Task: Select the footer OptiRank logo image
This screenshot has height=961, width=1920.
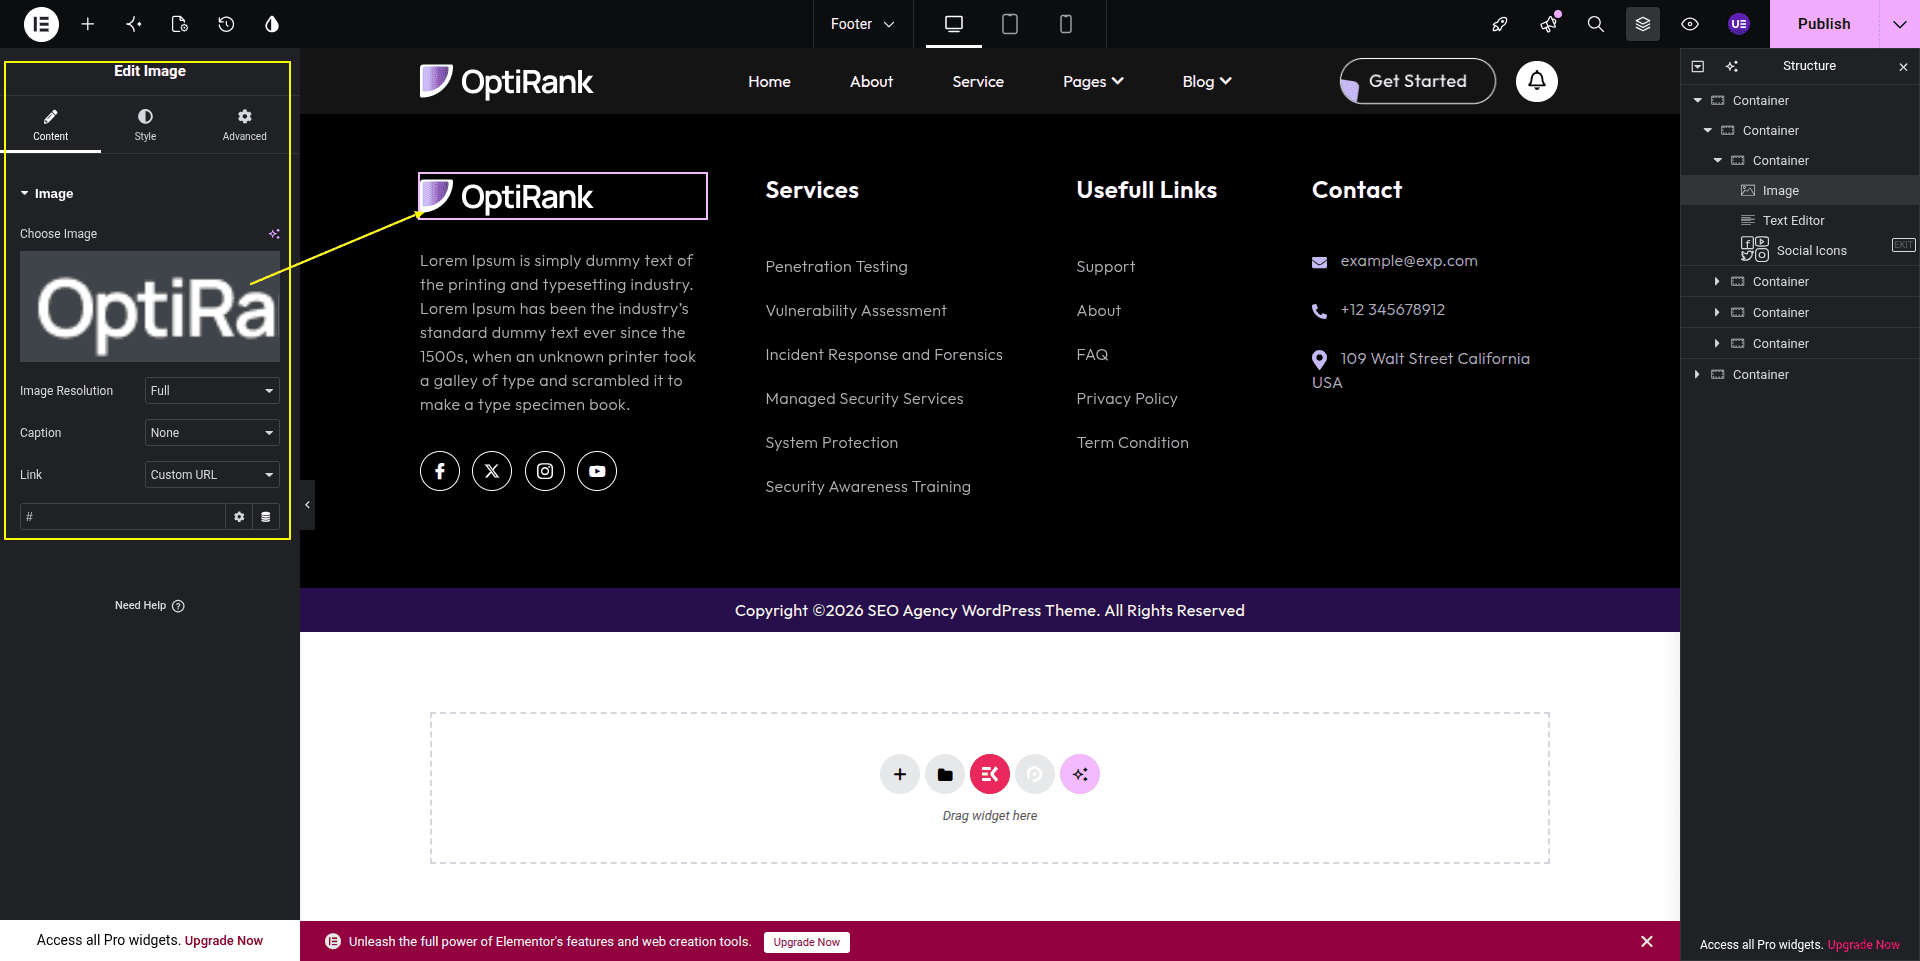Action: 562,196
